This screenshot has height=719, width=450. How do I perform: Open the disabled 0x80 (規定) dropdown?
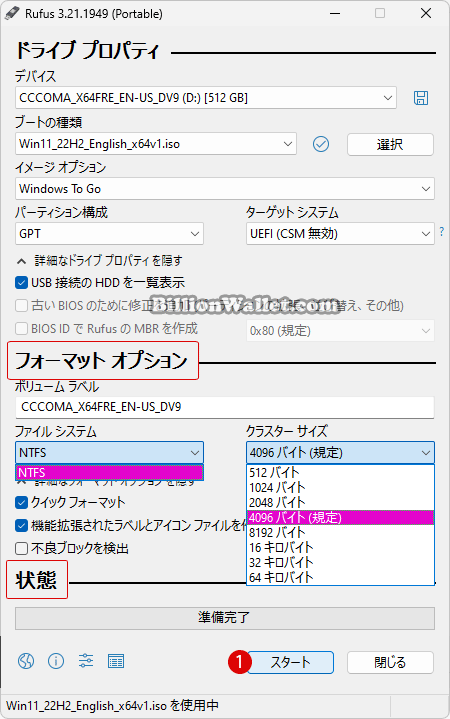(340, 331)
